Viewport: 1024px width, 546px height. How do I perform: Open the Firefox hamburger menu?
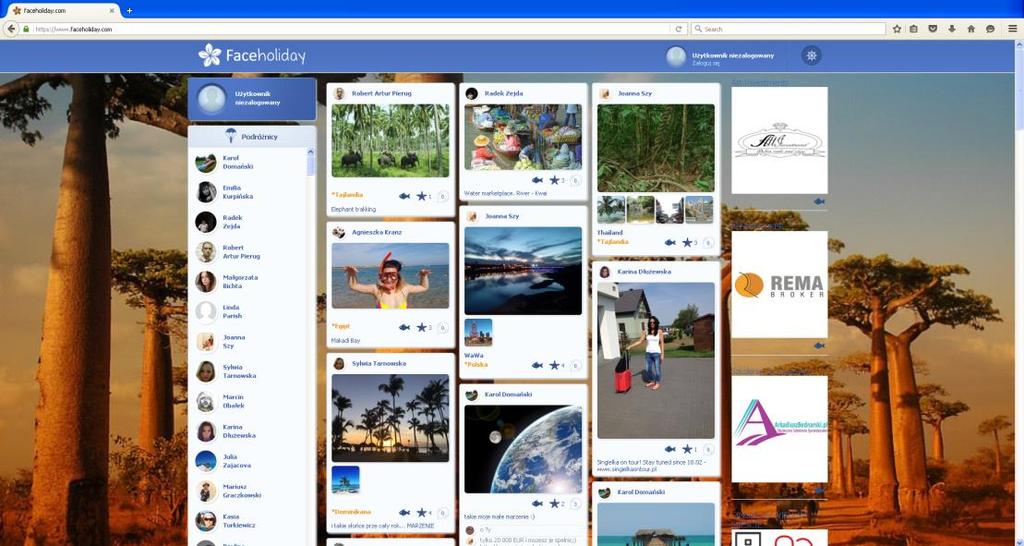[1012, 29]
